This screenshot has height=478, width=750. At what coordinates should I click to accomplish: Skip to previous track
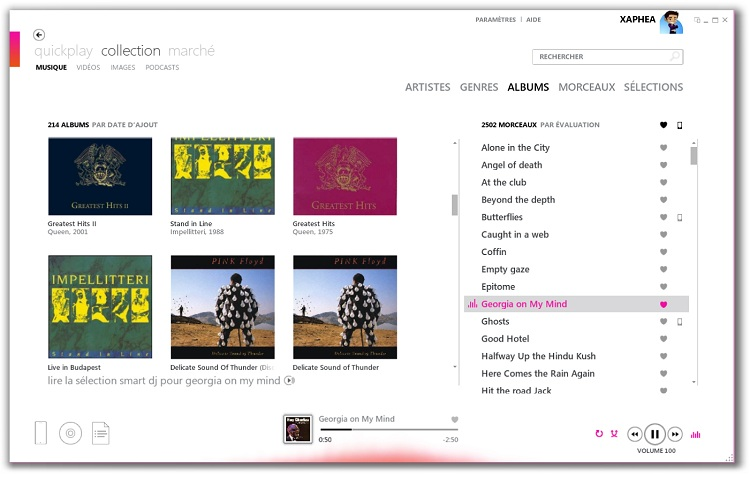tap(634, 434)
